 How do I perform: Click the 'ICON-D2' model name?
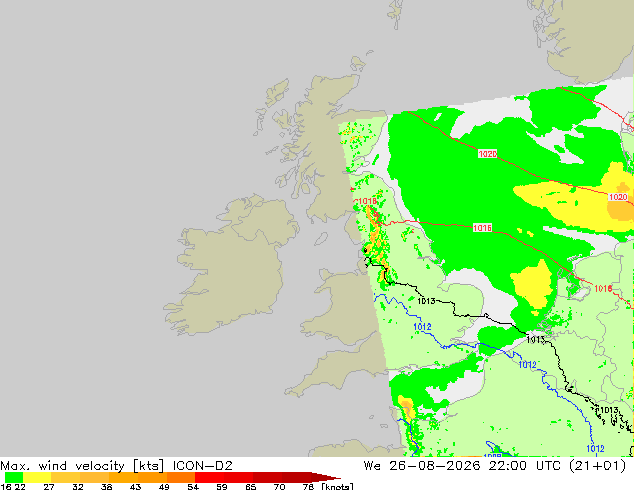[203, 466]
